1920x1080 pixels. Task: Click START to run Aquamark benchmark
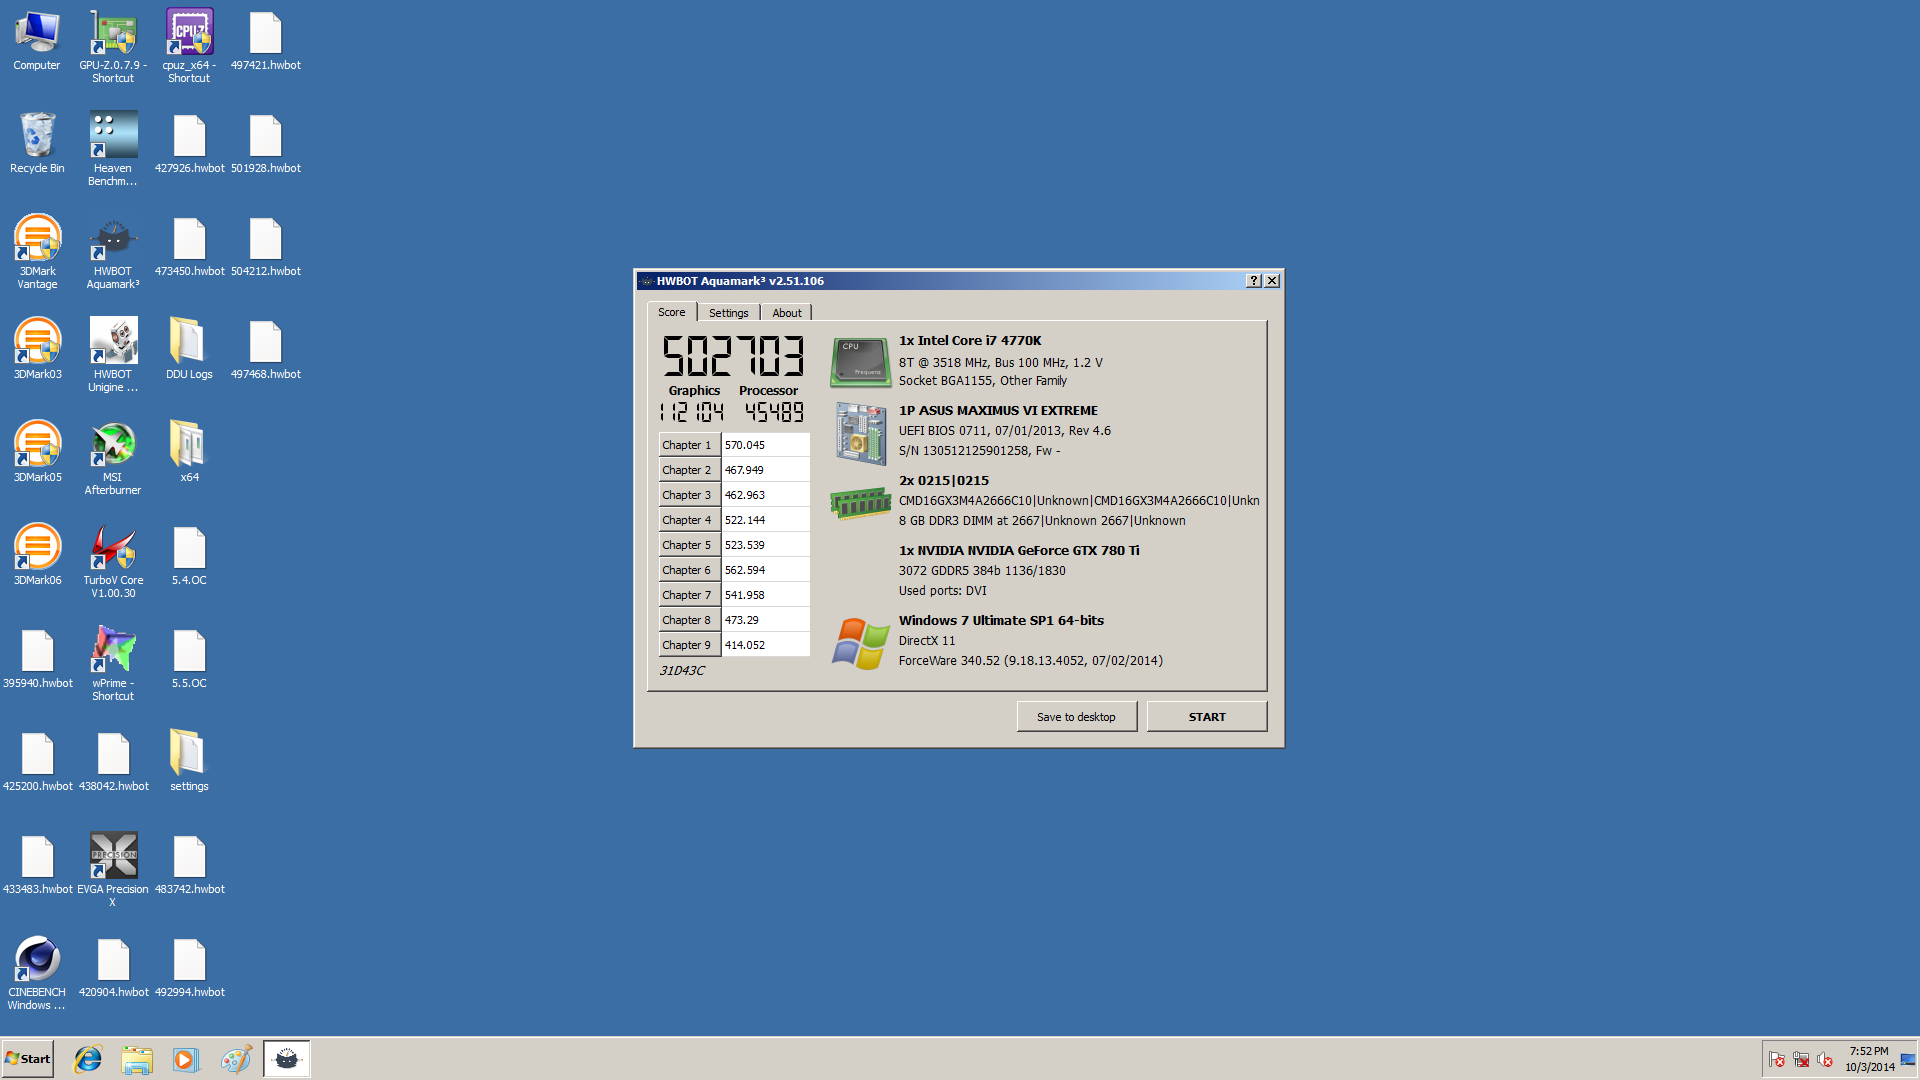(1207, 717)
